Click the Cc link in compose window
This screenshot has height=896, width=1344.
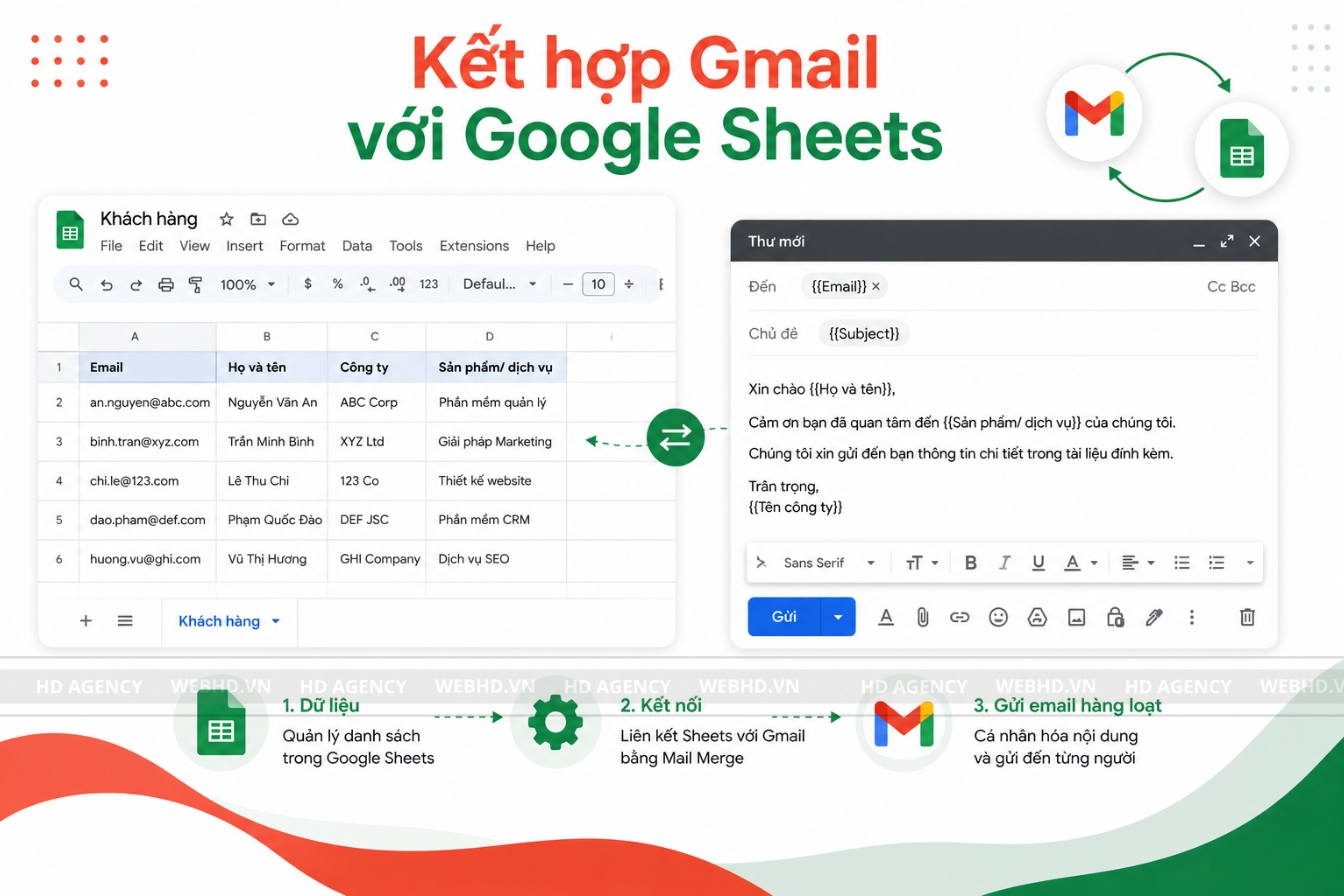(x=1216, y=287)
